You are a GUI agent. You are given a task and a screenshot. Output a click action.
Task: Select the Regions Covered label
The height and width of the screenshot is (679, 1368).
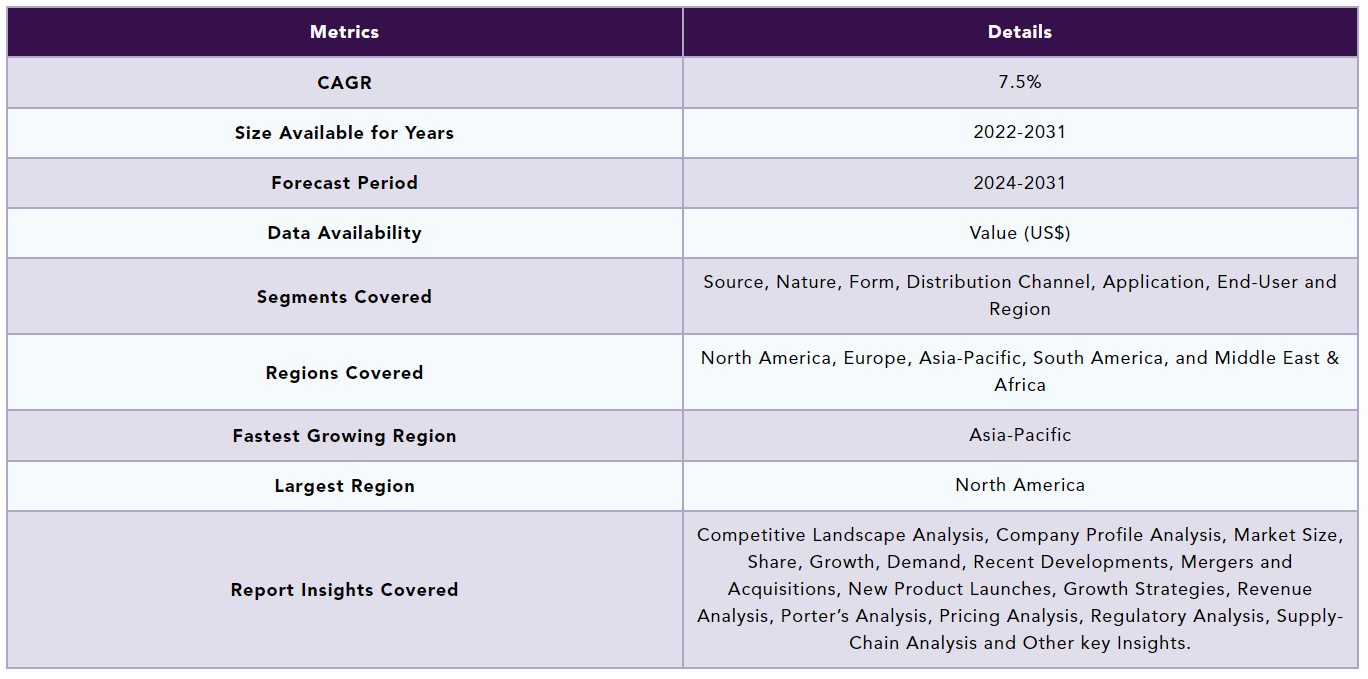(344, 373)
